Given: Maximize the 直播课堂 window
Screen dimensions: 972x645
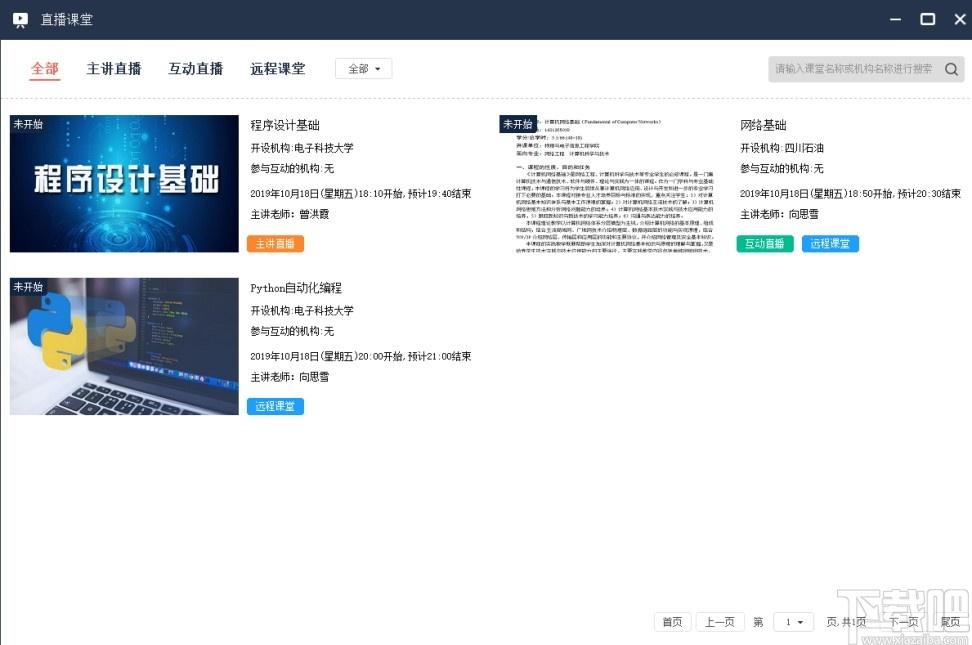Looking at the screenshot, I should 927,20.
